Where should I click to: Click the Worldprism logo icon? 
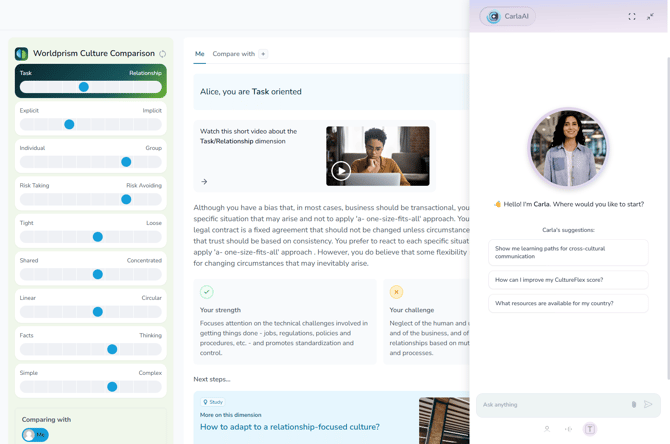[22, 54]
